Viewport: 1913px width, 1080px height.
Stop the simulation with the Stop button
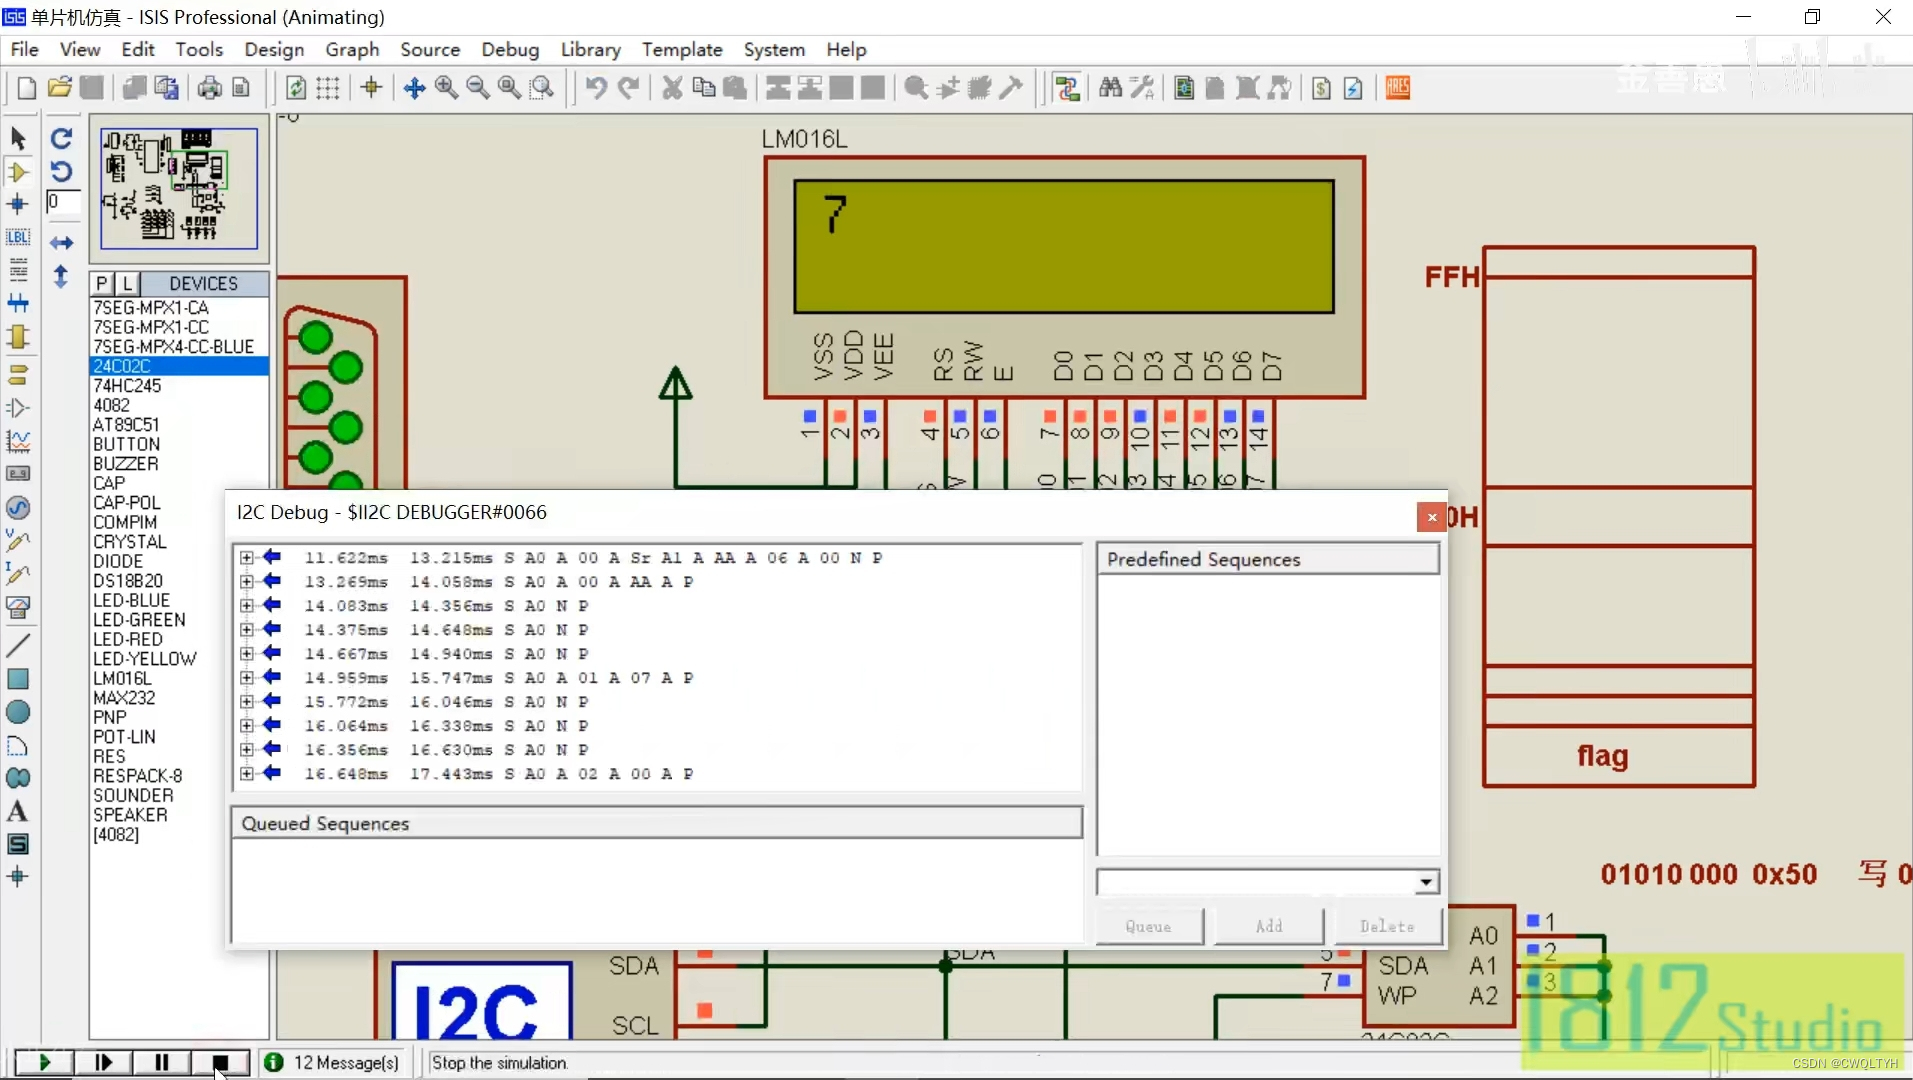(x=220, y=1062)
